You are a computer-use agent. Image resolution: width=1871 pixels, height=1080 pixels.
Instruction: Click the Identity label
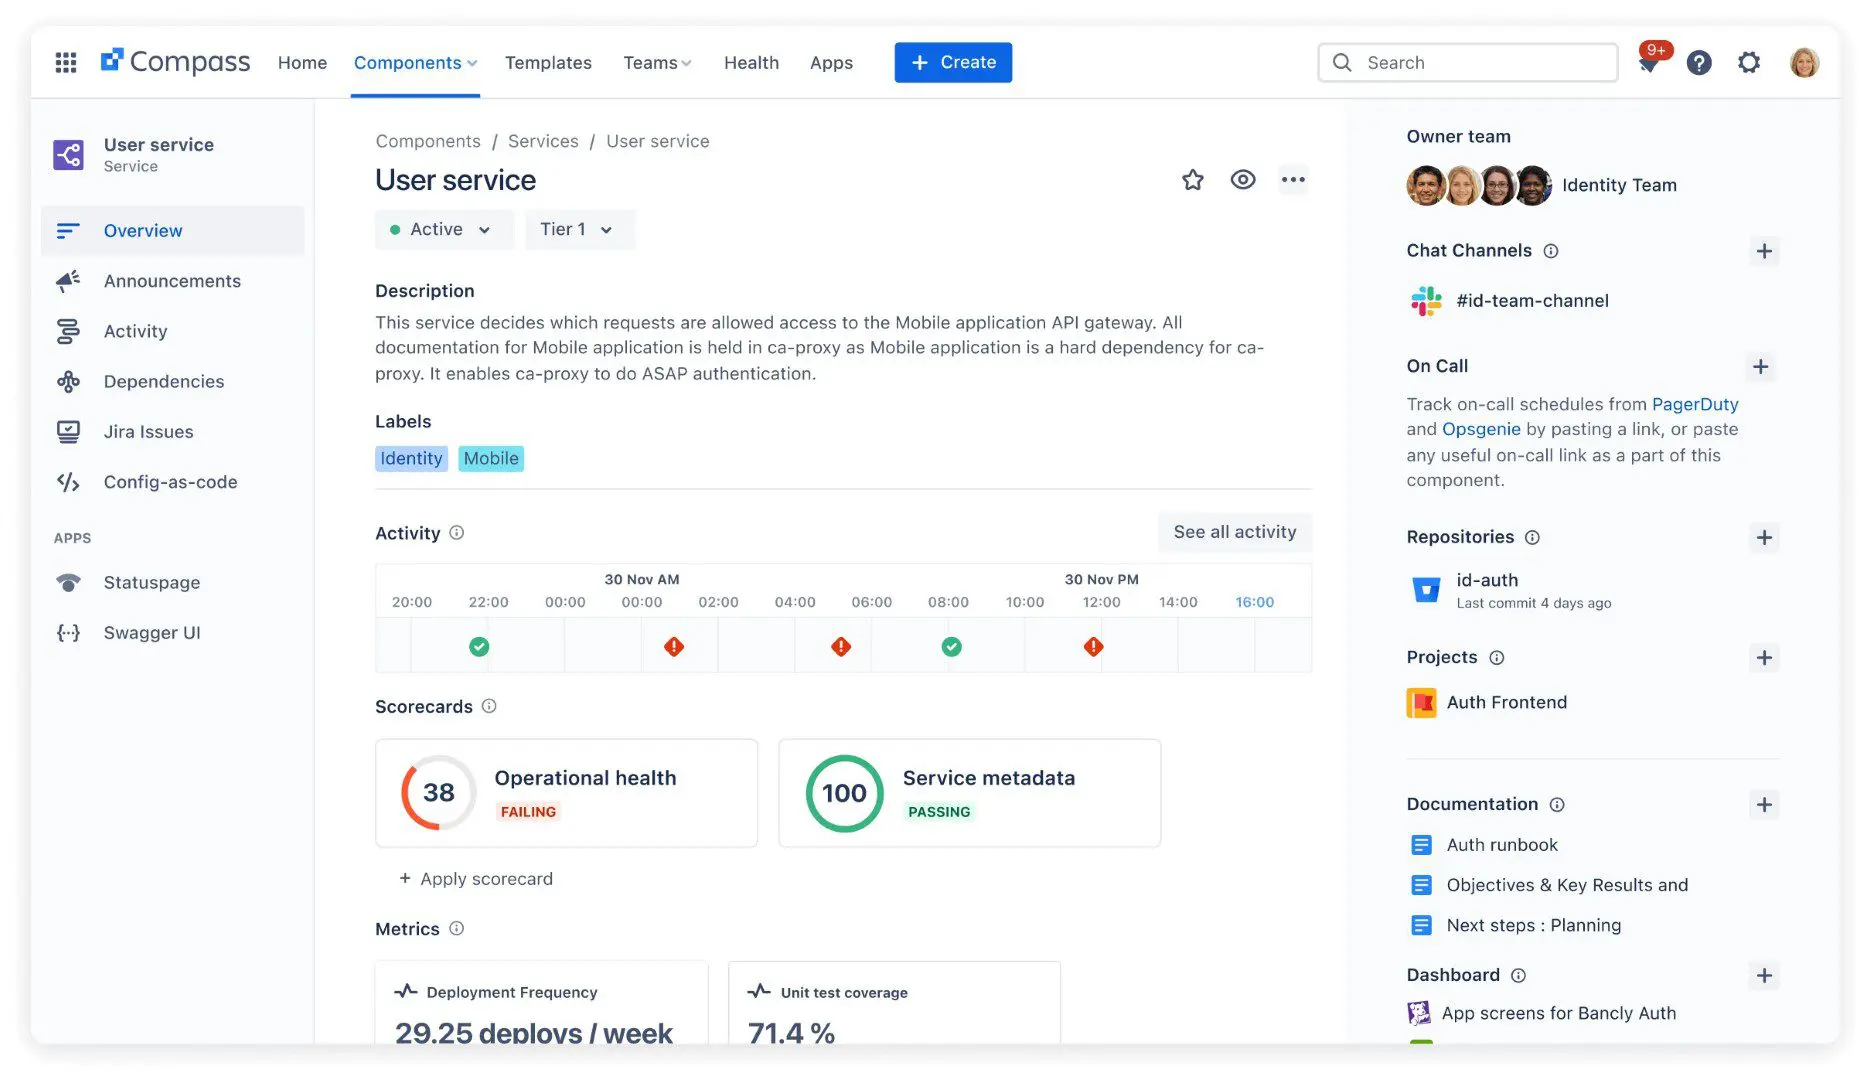tap(411, 458)
